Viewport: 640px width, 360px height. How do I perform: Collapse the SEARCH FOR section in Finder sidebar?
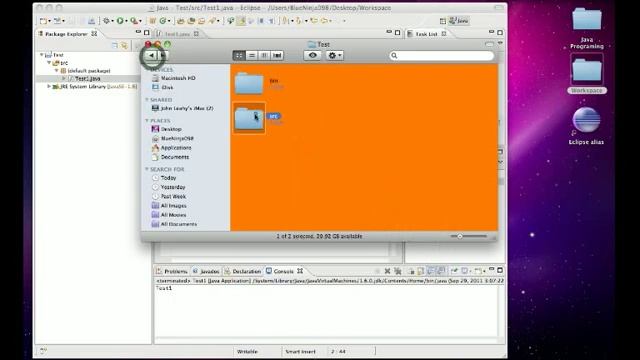tap(147, 169)
